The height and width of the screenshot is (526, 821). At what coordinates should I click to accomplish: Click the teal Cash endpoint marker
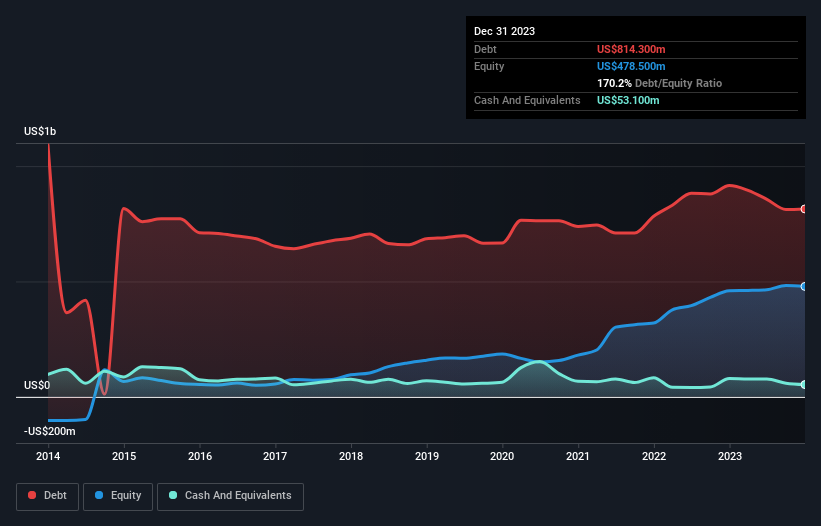coord(804,384)
